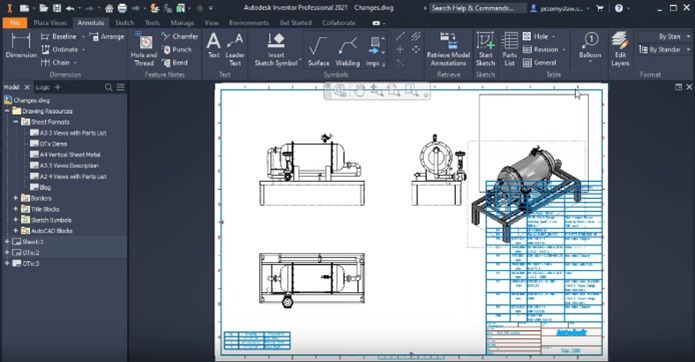Image resolution: width=695 pixels, height=362 pixels.
Task: Click the Search Help & Commands field
Action: coord(478,8)
